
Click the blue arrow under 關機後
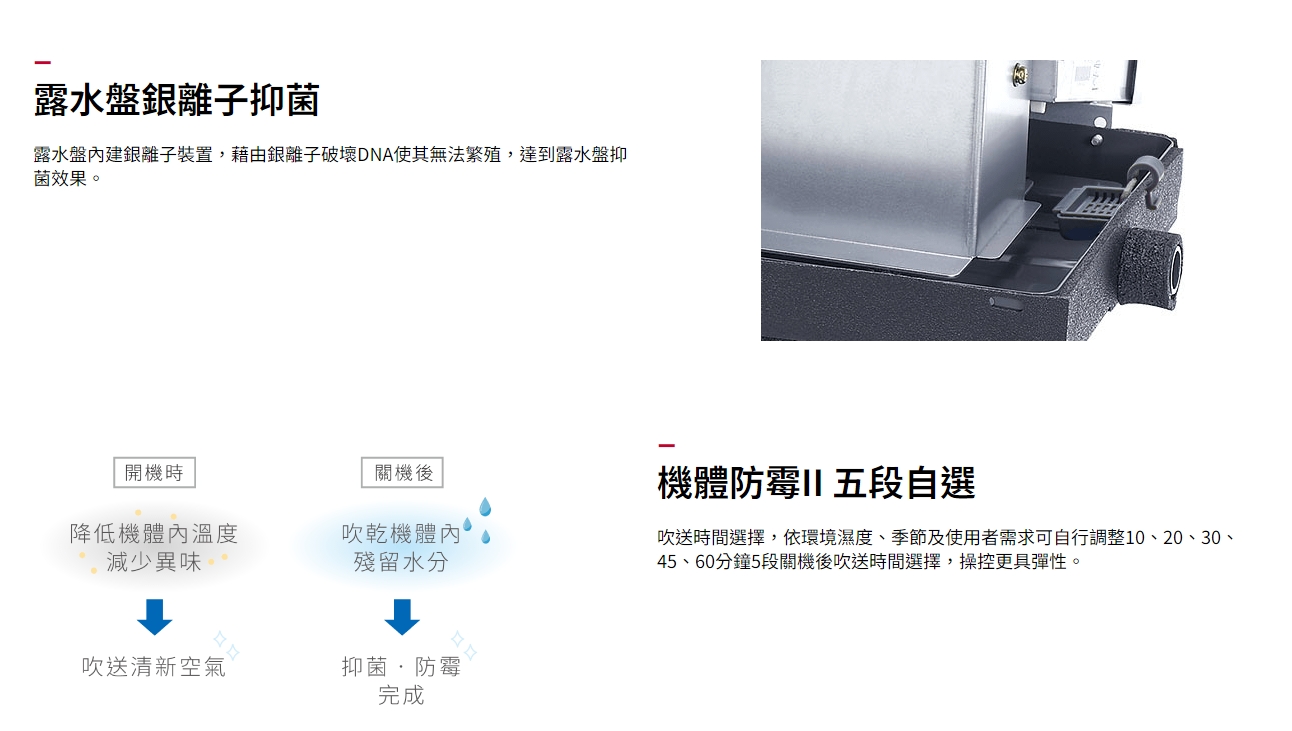(x=402, y=617)
